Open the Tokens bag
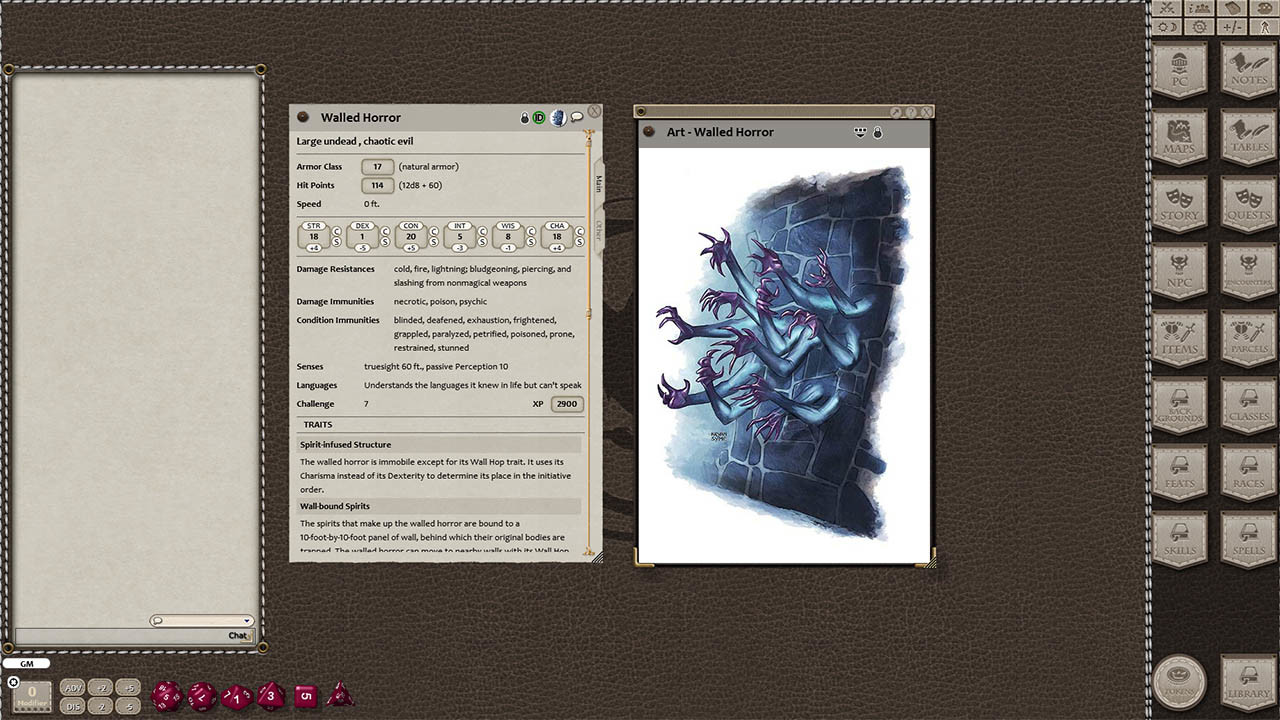1280x720 pixels. pyautogui.click(x=1179, y=679)
